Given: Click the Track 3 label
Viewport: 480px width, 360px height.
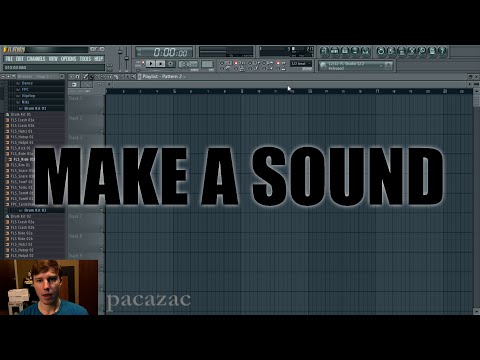Looking at the screenshot, I should (74, 137).
